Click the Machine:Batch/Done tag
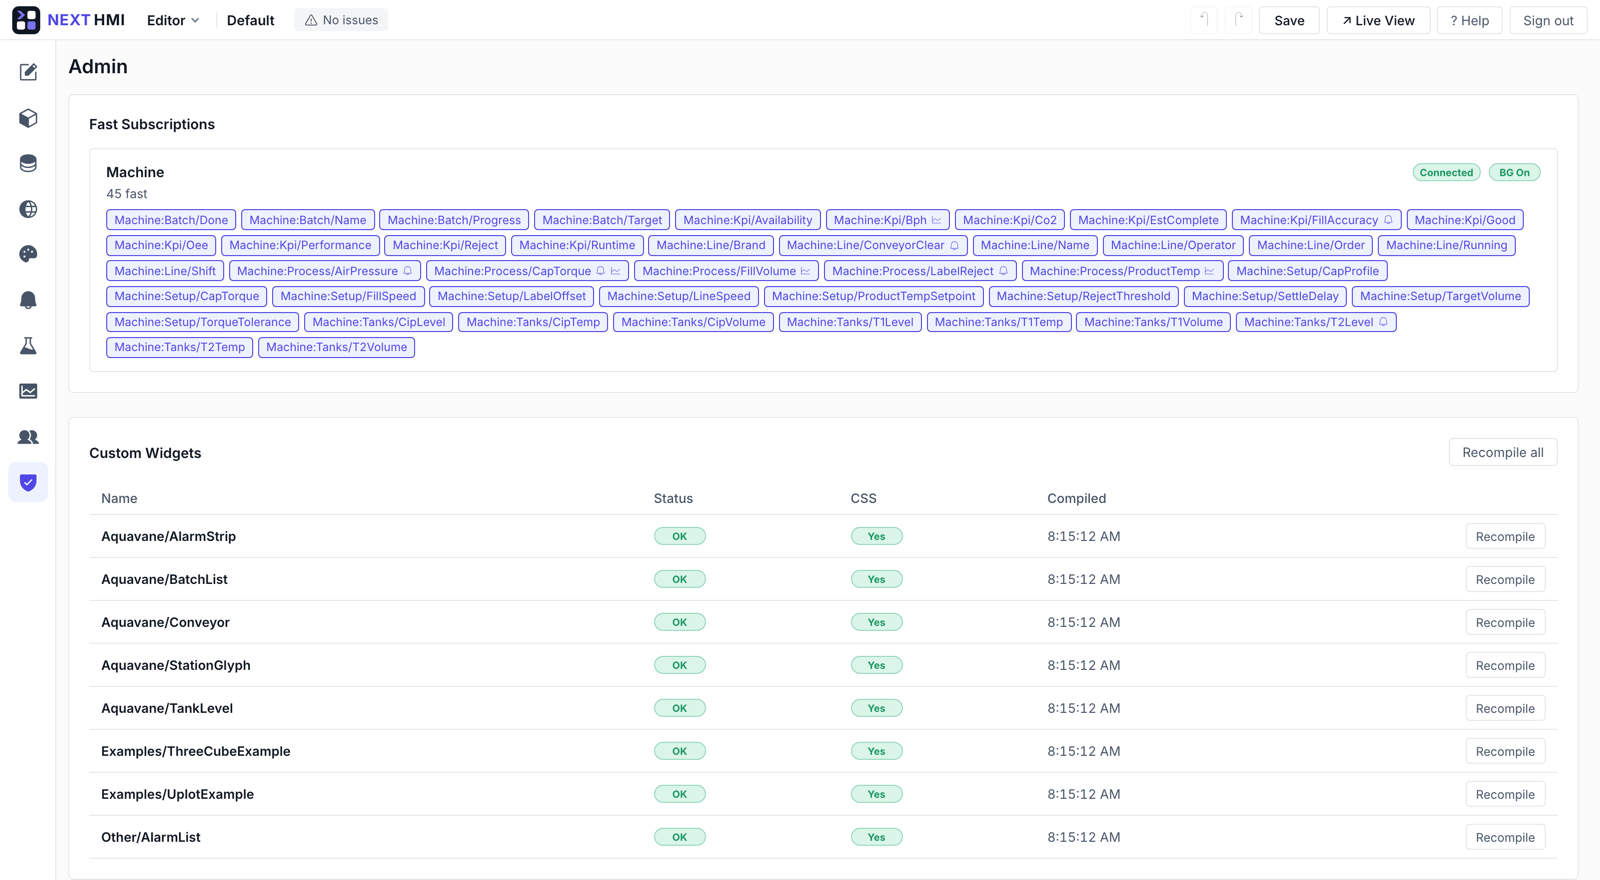Viewport: 1600px width, 880px height. pos(171,220)
